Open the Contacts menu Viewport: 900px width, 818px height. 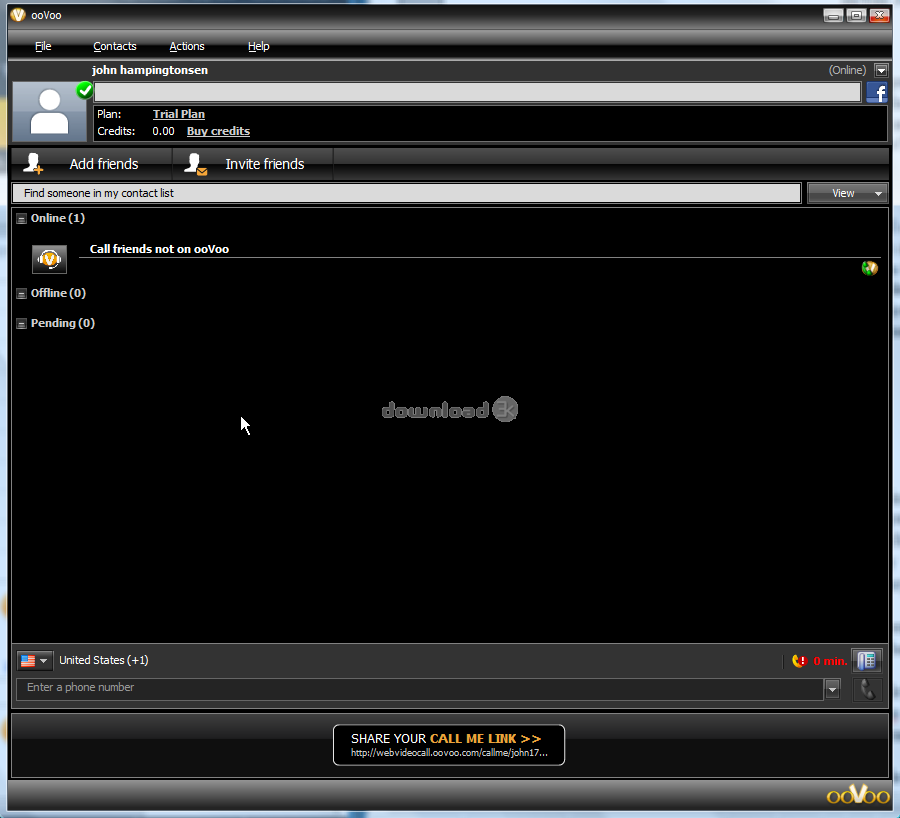[x=115, y=46]
